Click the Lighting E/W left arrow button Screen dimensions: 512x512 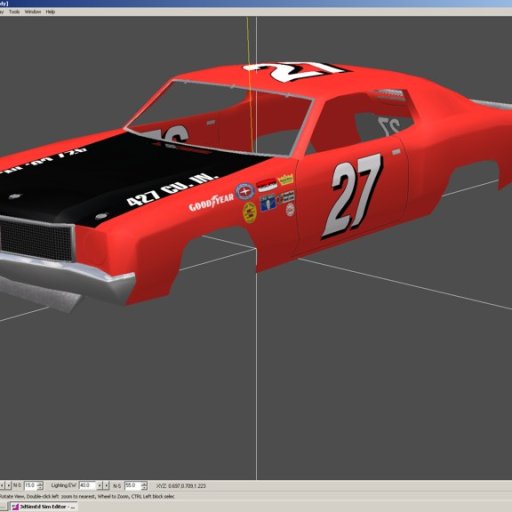tap(99, 486)
